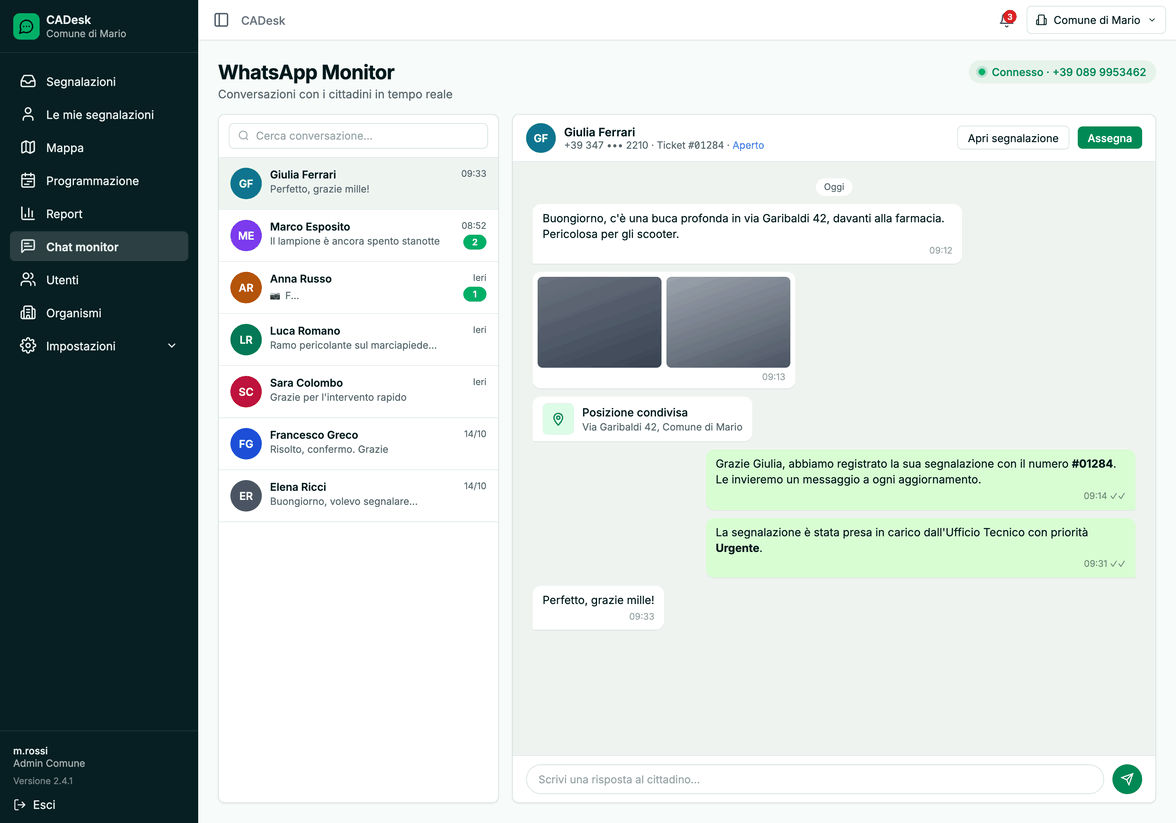Open Elena Ricci 'Buongiorno, volevo segnalare...'
This screenshot has width=1176, height=823.
point(358,496)
